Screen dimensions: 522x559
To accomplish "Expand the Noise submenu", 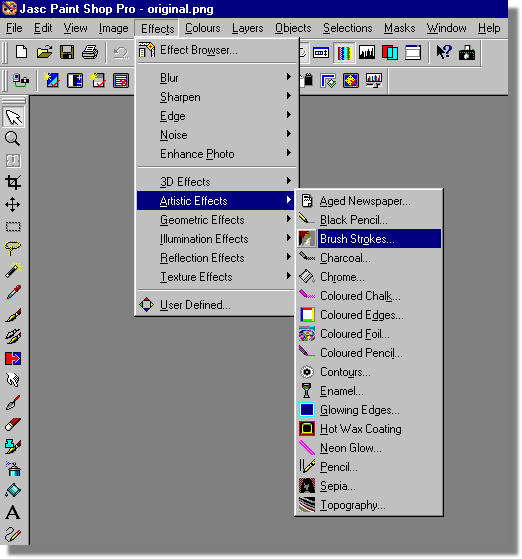I will (217, 135).
